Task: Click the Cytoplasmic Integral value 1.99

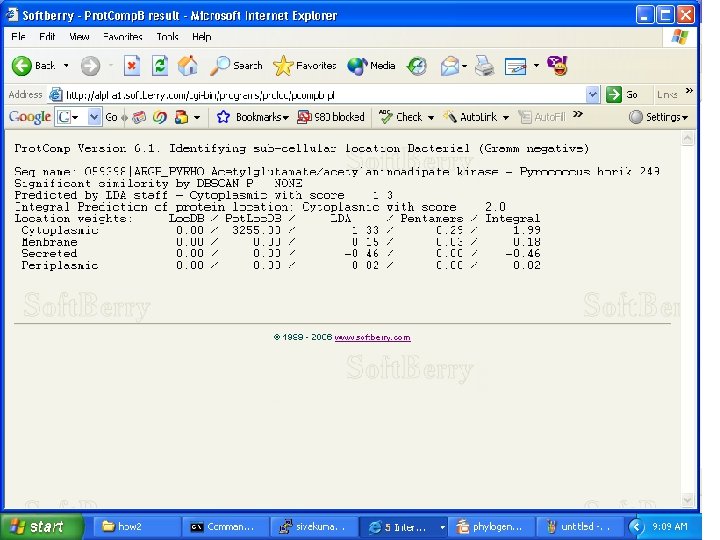Action: 527,231
